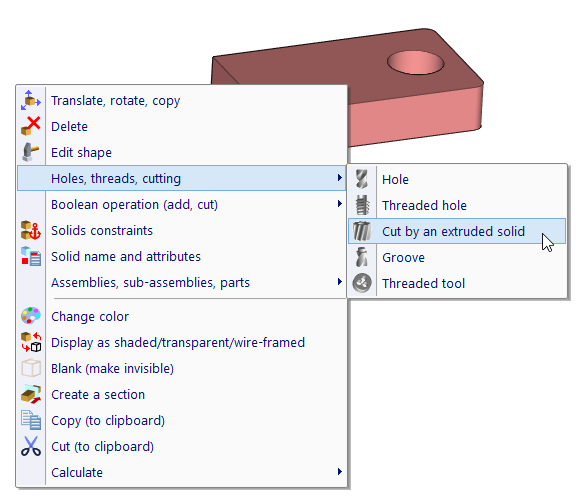Click the Create a section icon
Viewport: 585px width, 503px height.
(x=31, y=394)
